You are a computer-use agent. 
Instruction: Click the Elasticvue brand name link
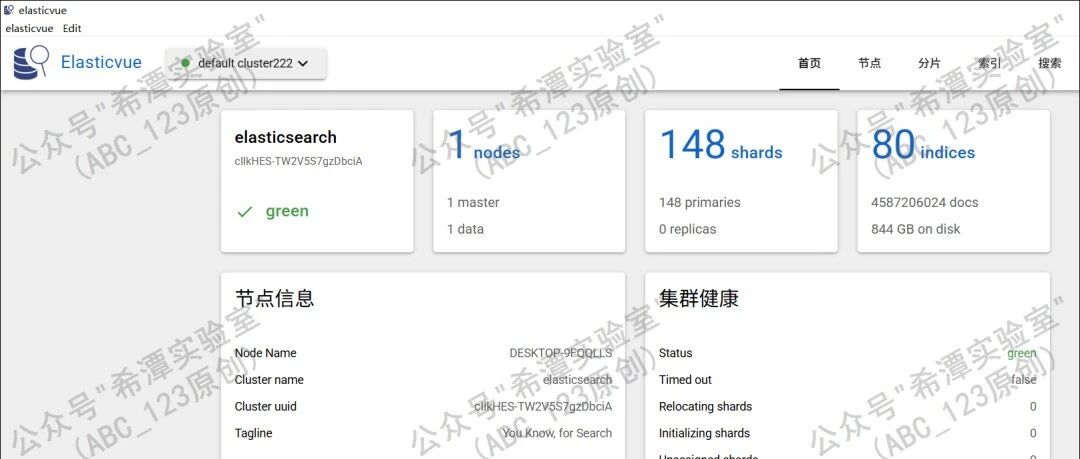click(x=101, y=62)
